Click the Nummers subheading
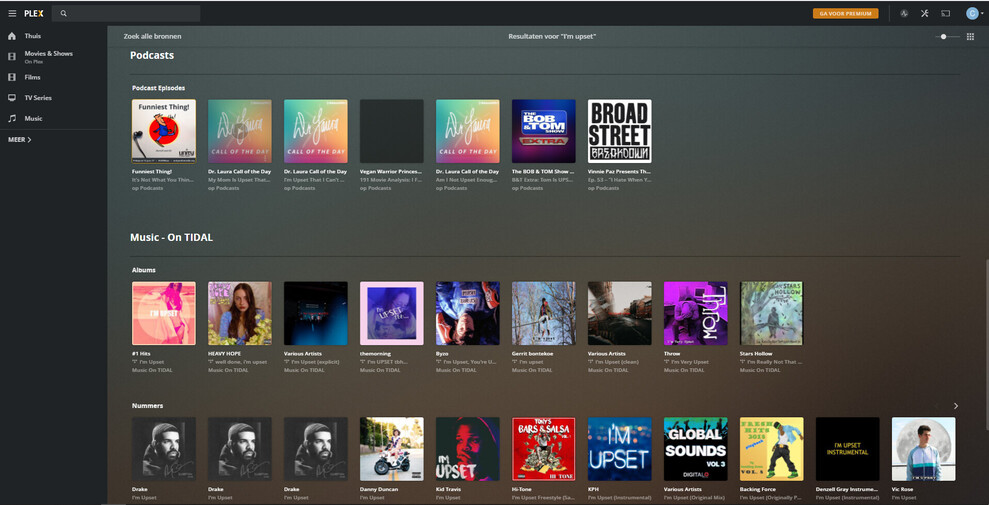Viewport: 989px width, 505px height. 148,406
